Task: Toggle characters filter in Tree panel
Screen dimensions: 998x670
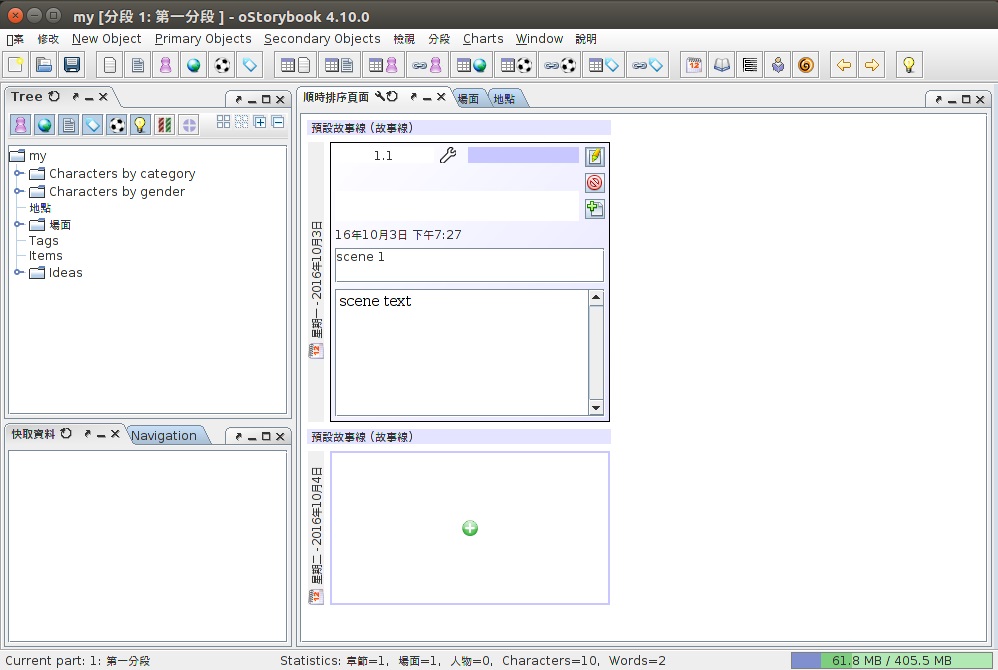Action: (x=20, y=125)
